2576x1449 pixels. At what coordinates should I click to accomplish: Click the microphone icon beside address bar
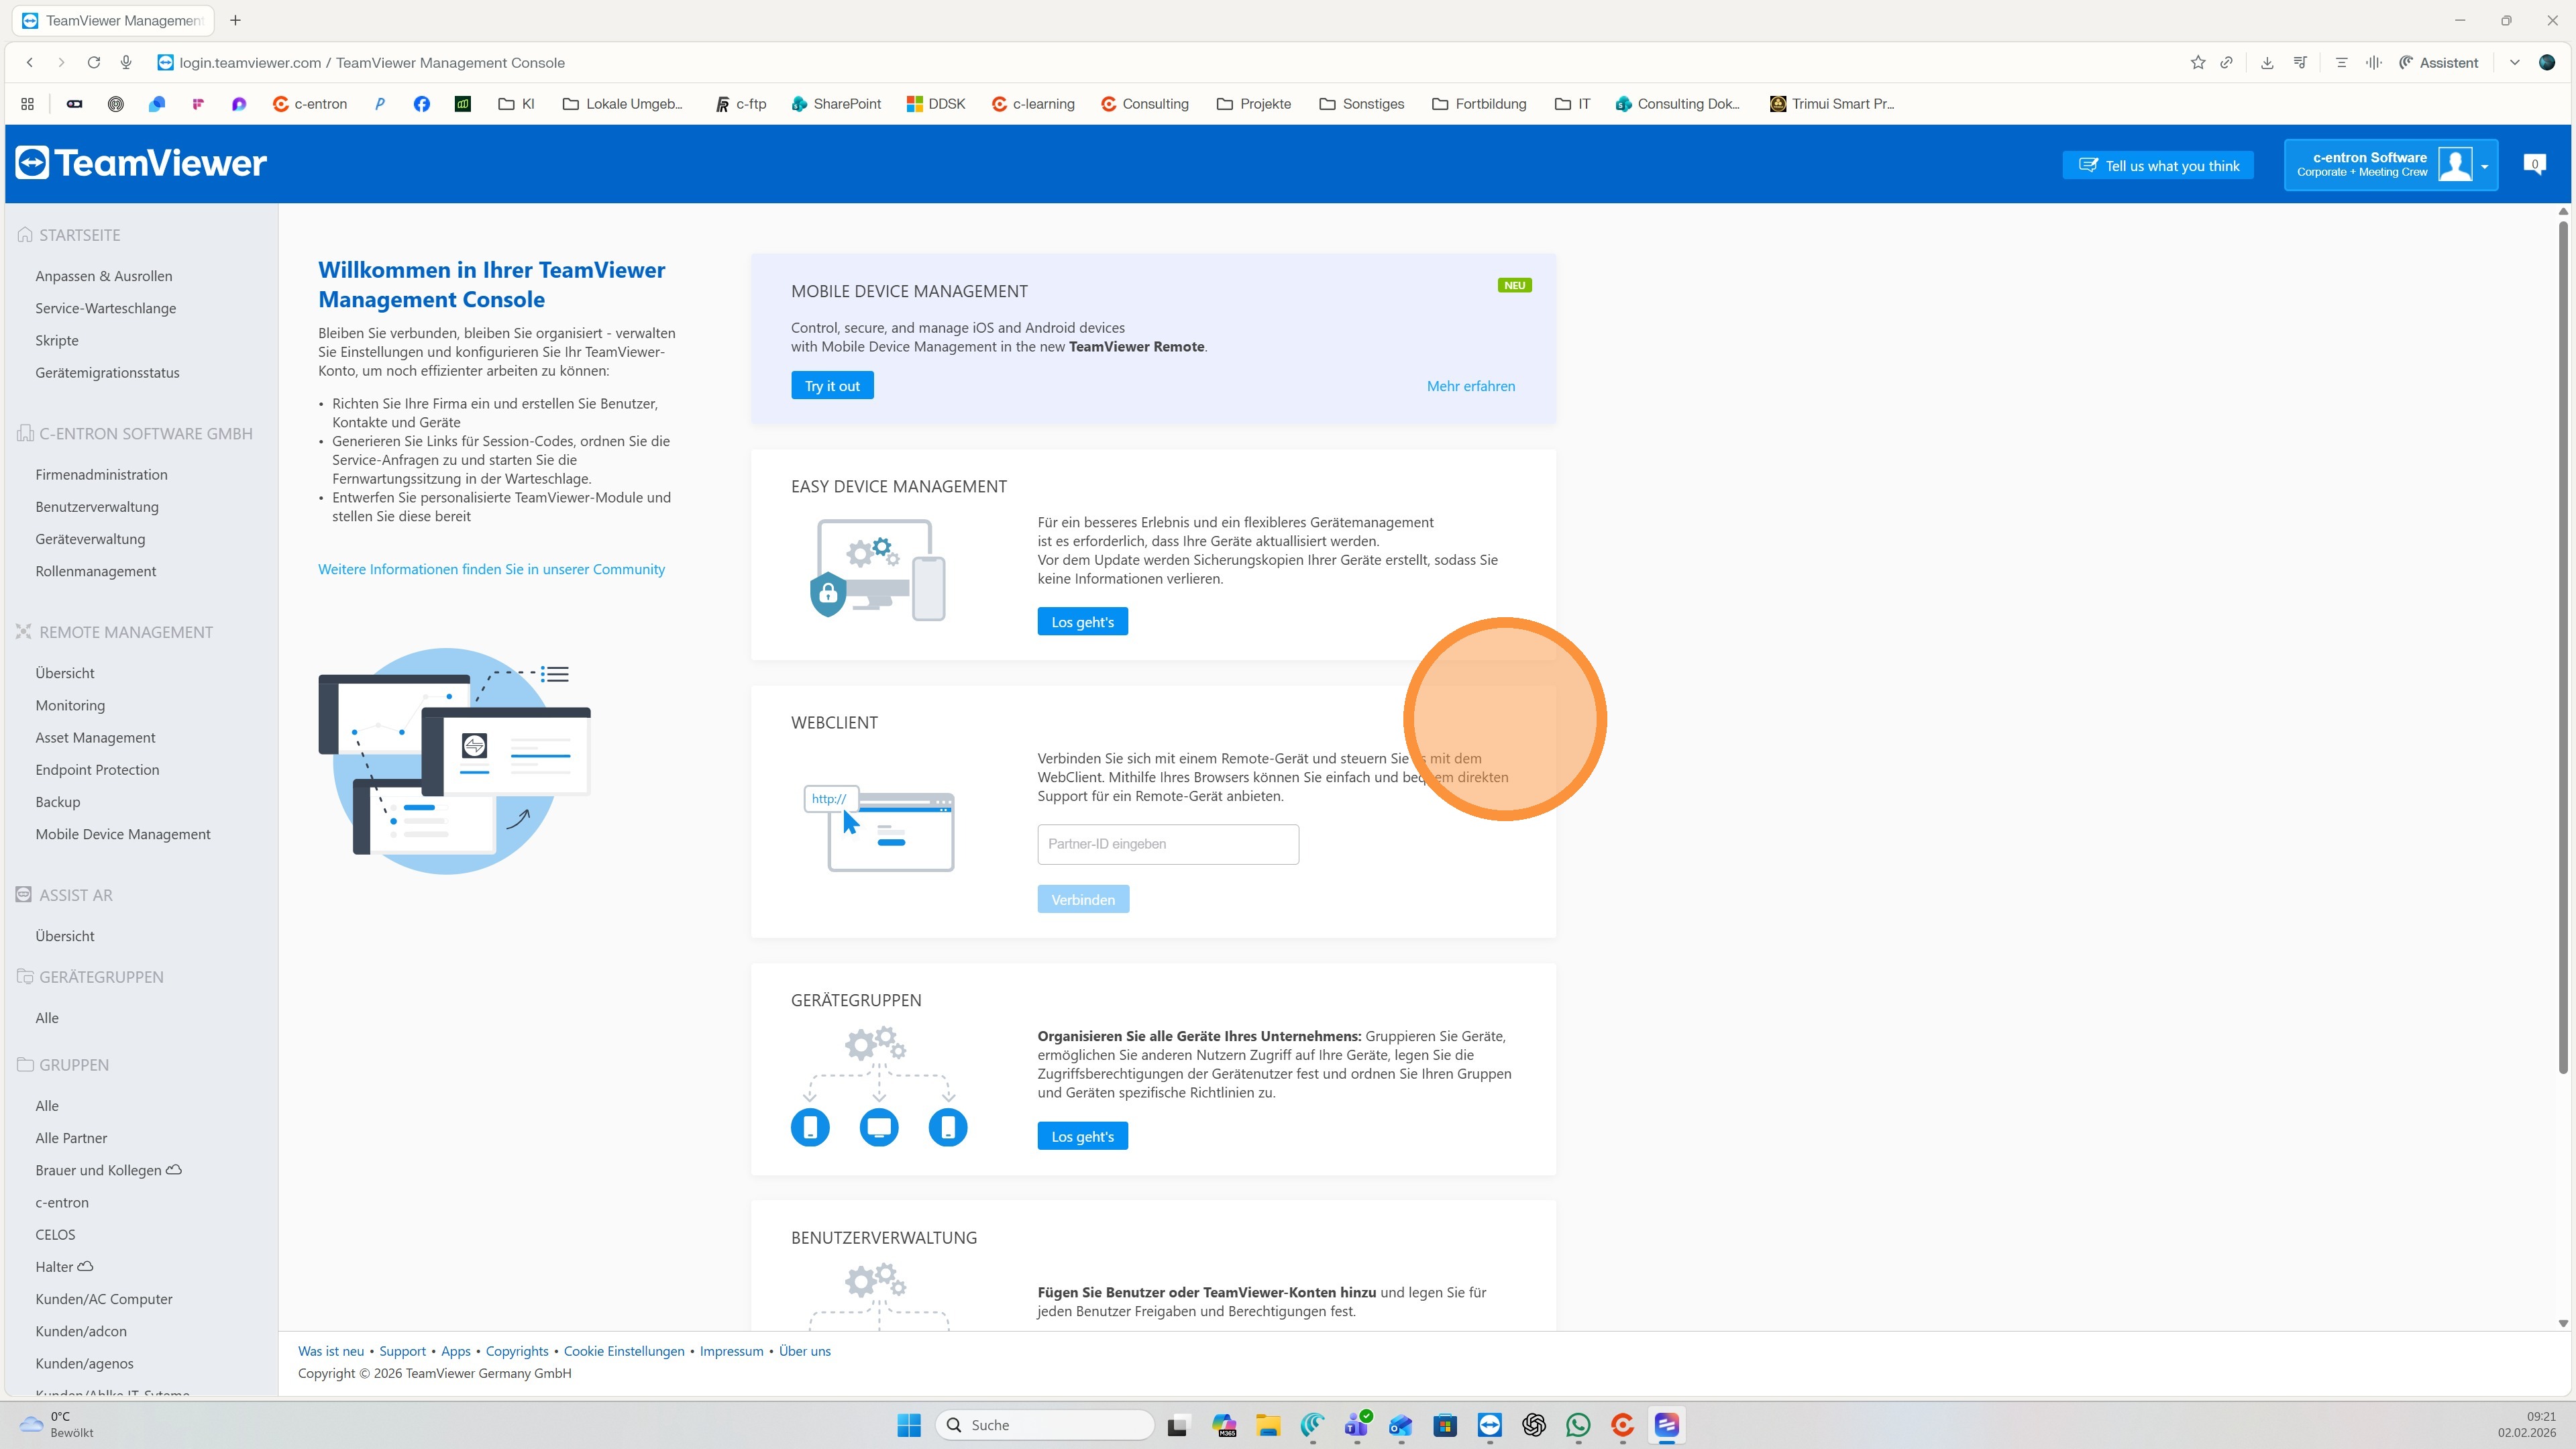coord(126,62)
